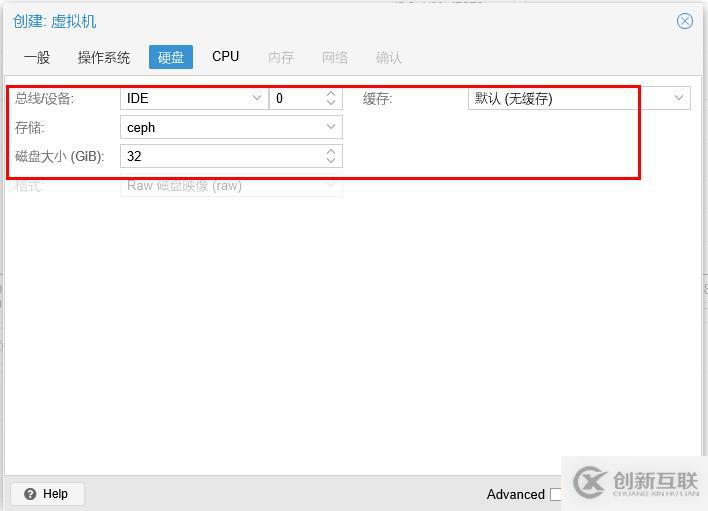Decrease disk size with down arrow
Image resolution: width=708 pixels, height=511 pixels.
(x=331, y=161)
